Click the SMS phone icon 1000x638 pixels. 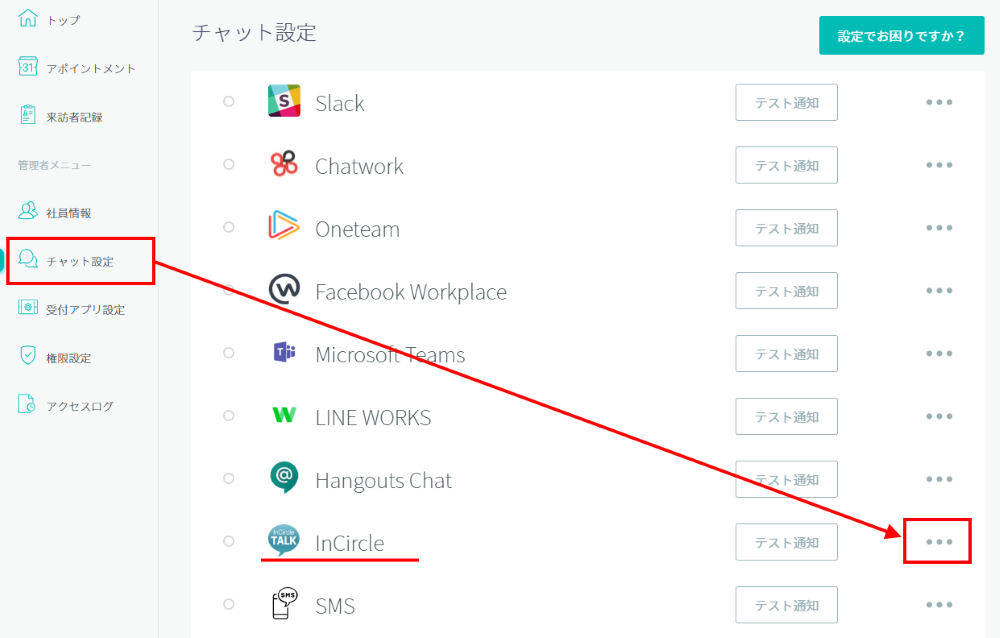point(284,605)
